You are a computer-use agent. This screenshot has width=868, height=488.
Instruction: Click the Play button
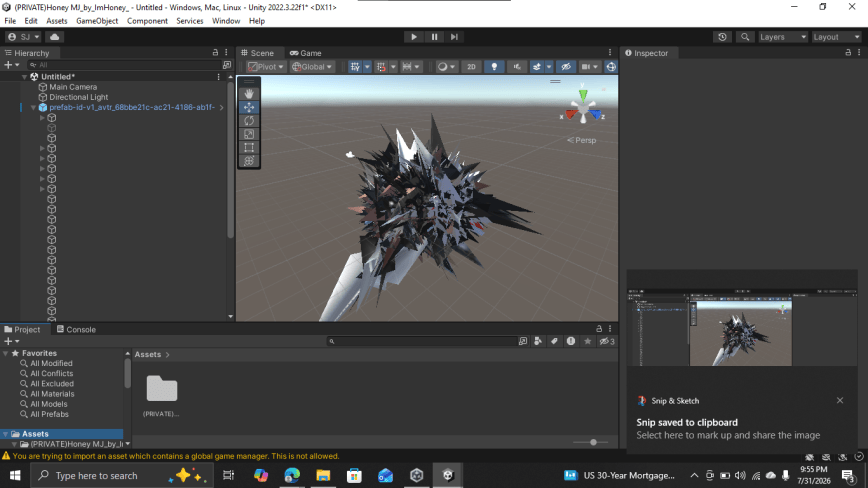pyautogui.click(x=414, y=37)
